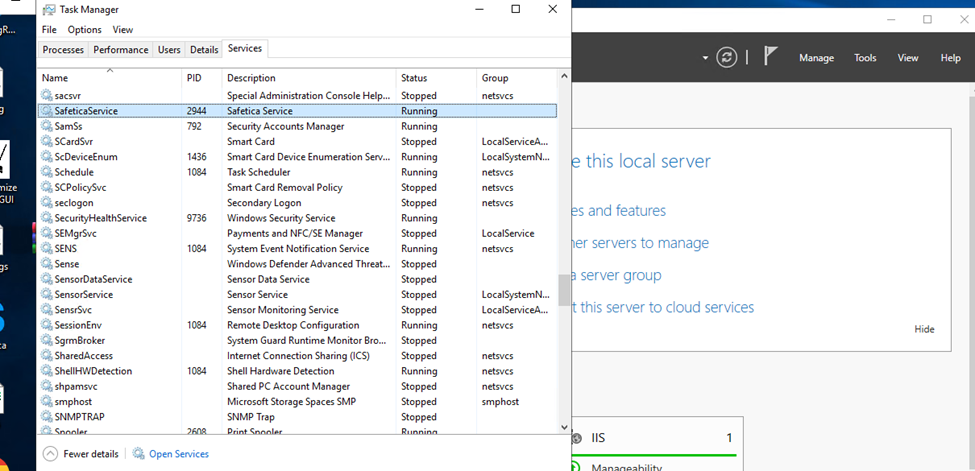Click the services list scroll up arrow
The image size is (975, 471).
[564, 76]
